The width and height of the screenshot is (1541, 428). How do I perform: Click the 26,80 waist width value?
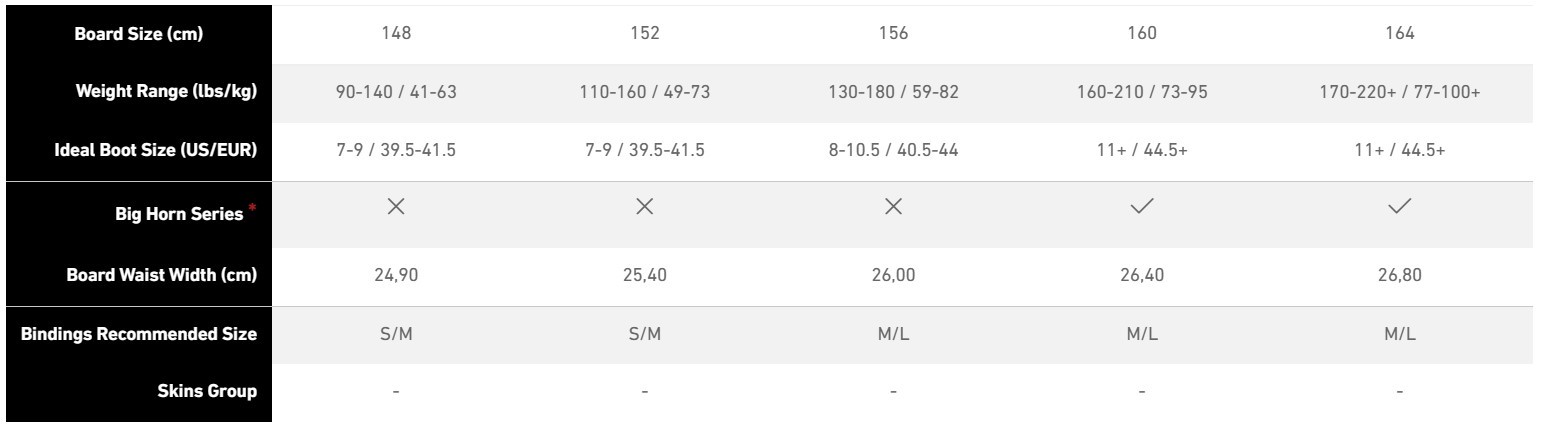[1400, 275]
